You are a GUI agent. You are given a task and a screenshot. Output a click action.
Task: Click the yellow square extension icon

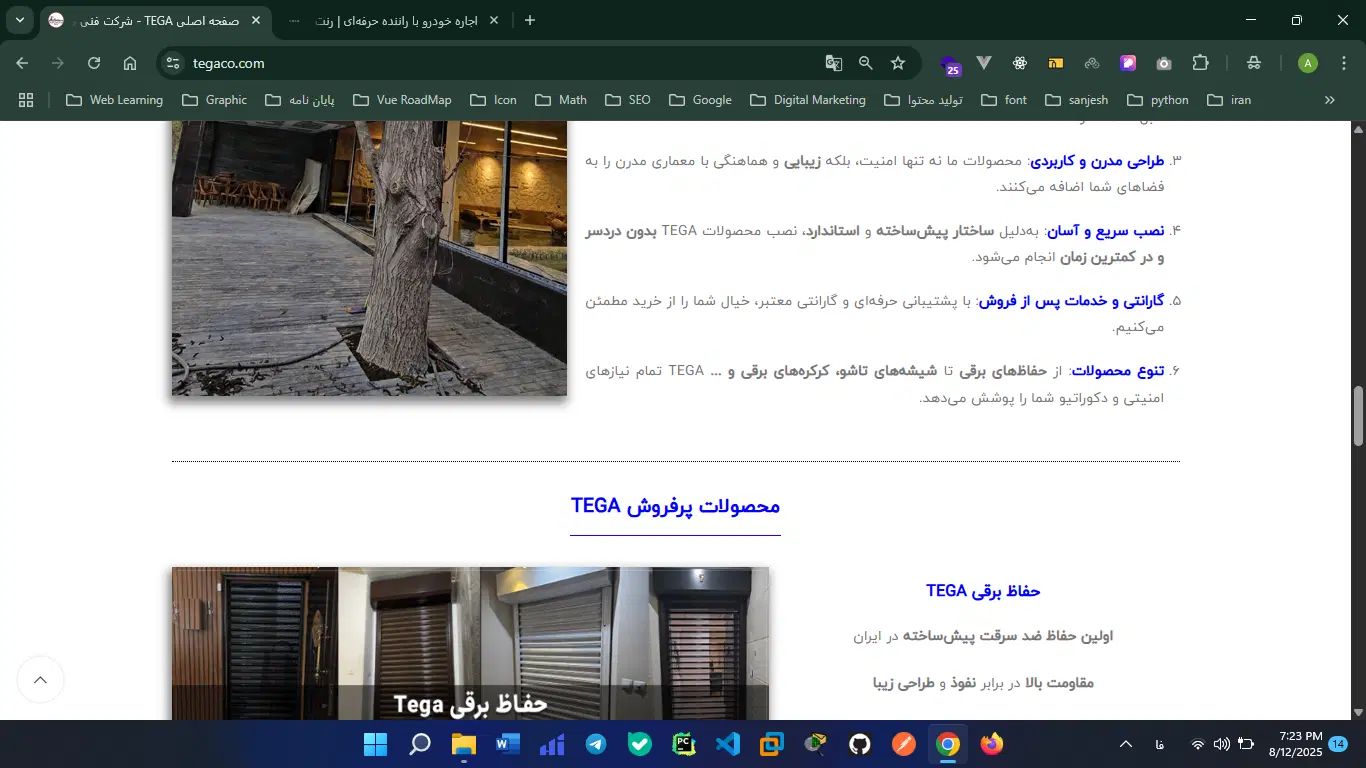[1056, 63]
